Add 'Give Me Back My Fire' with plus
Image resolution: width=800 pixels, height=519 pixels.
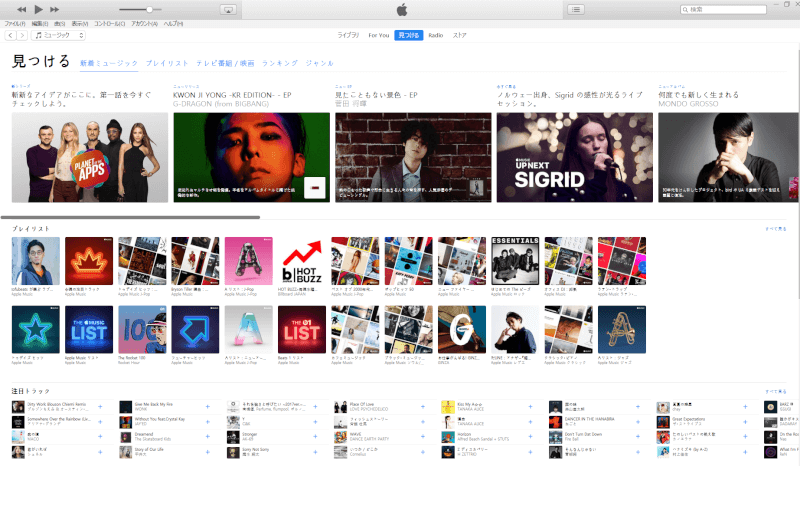(207, 408)
